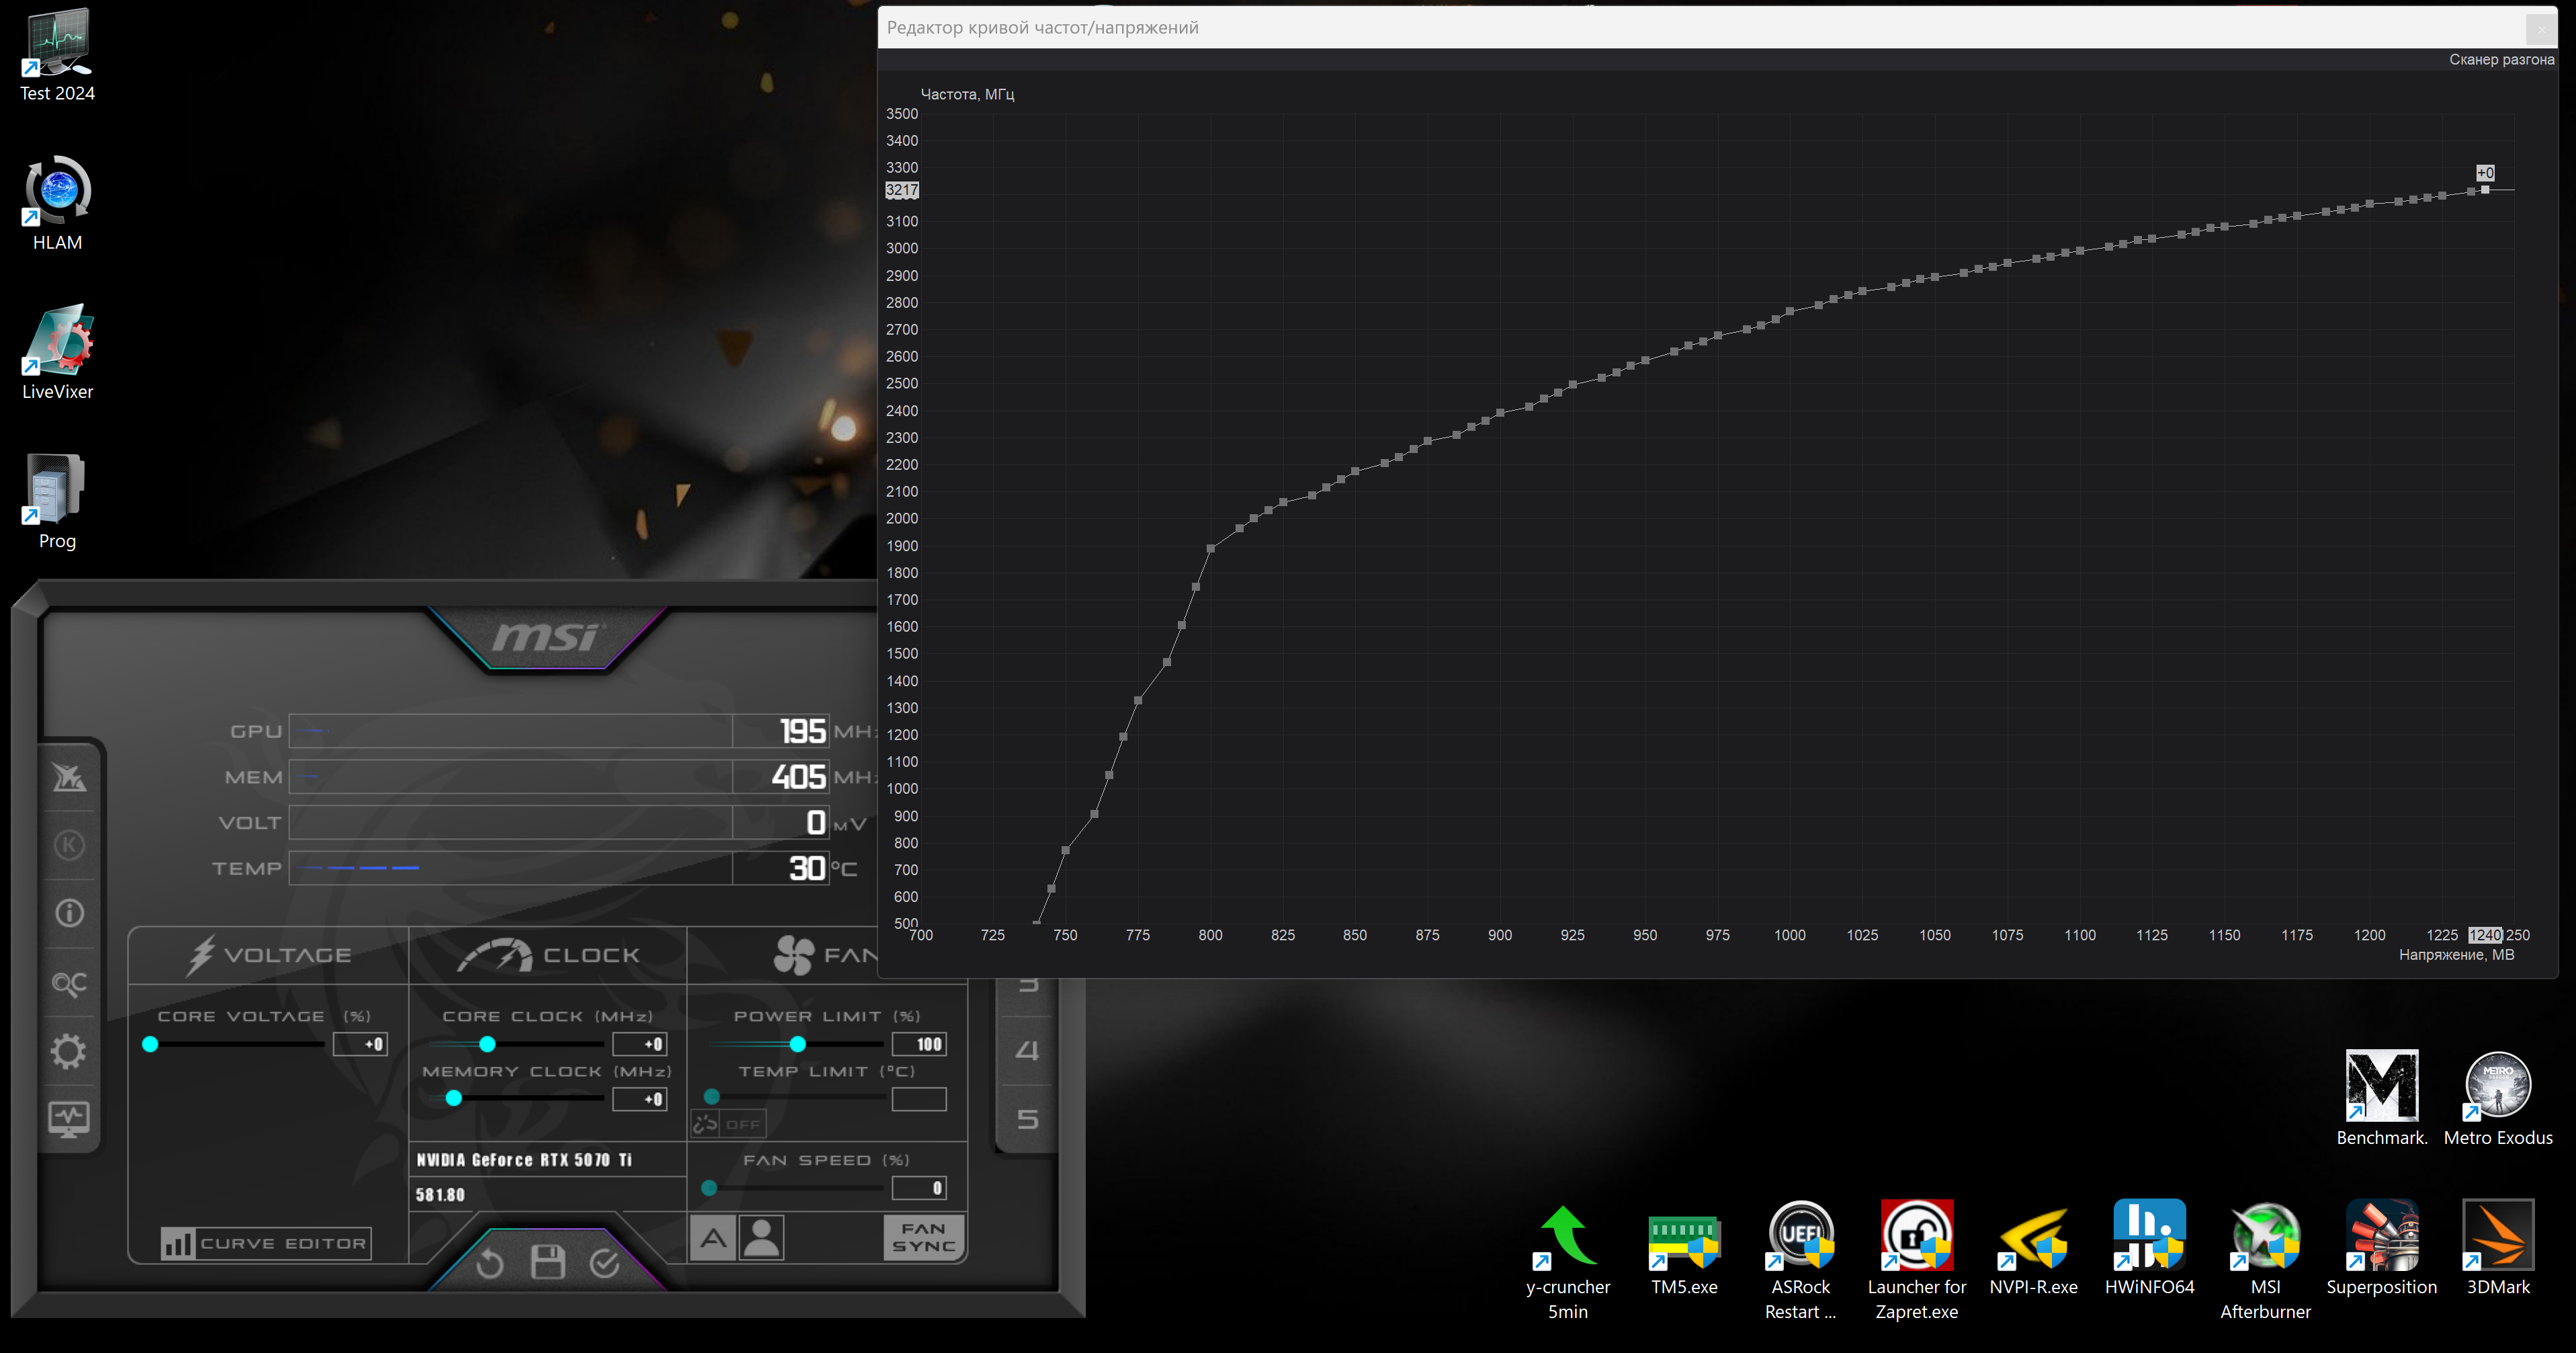Open the OC Scanner from sidebar

(69, 984)
